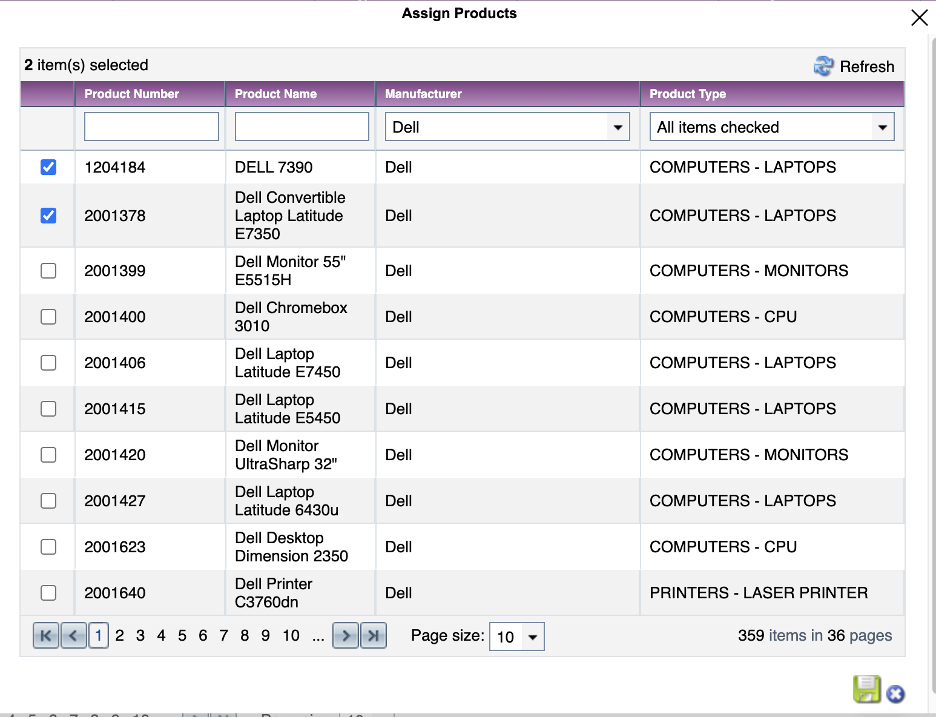Viewport: 936px width, 718px height.
Task: Sort by Manufacturer column header
Action: pyautogui.click(x=423, y=94)
